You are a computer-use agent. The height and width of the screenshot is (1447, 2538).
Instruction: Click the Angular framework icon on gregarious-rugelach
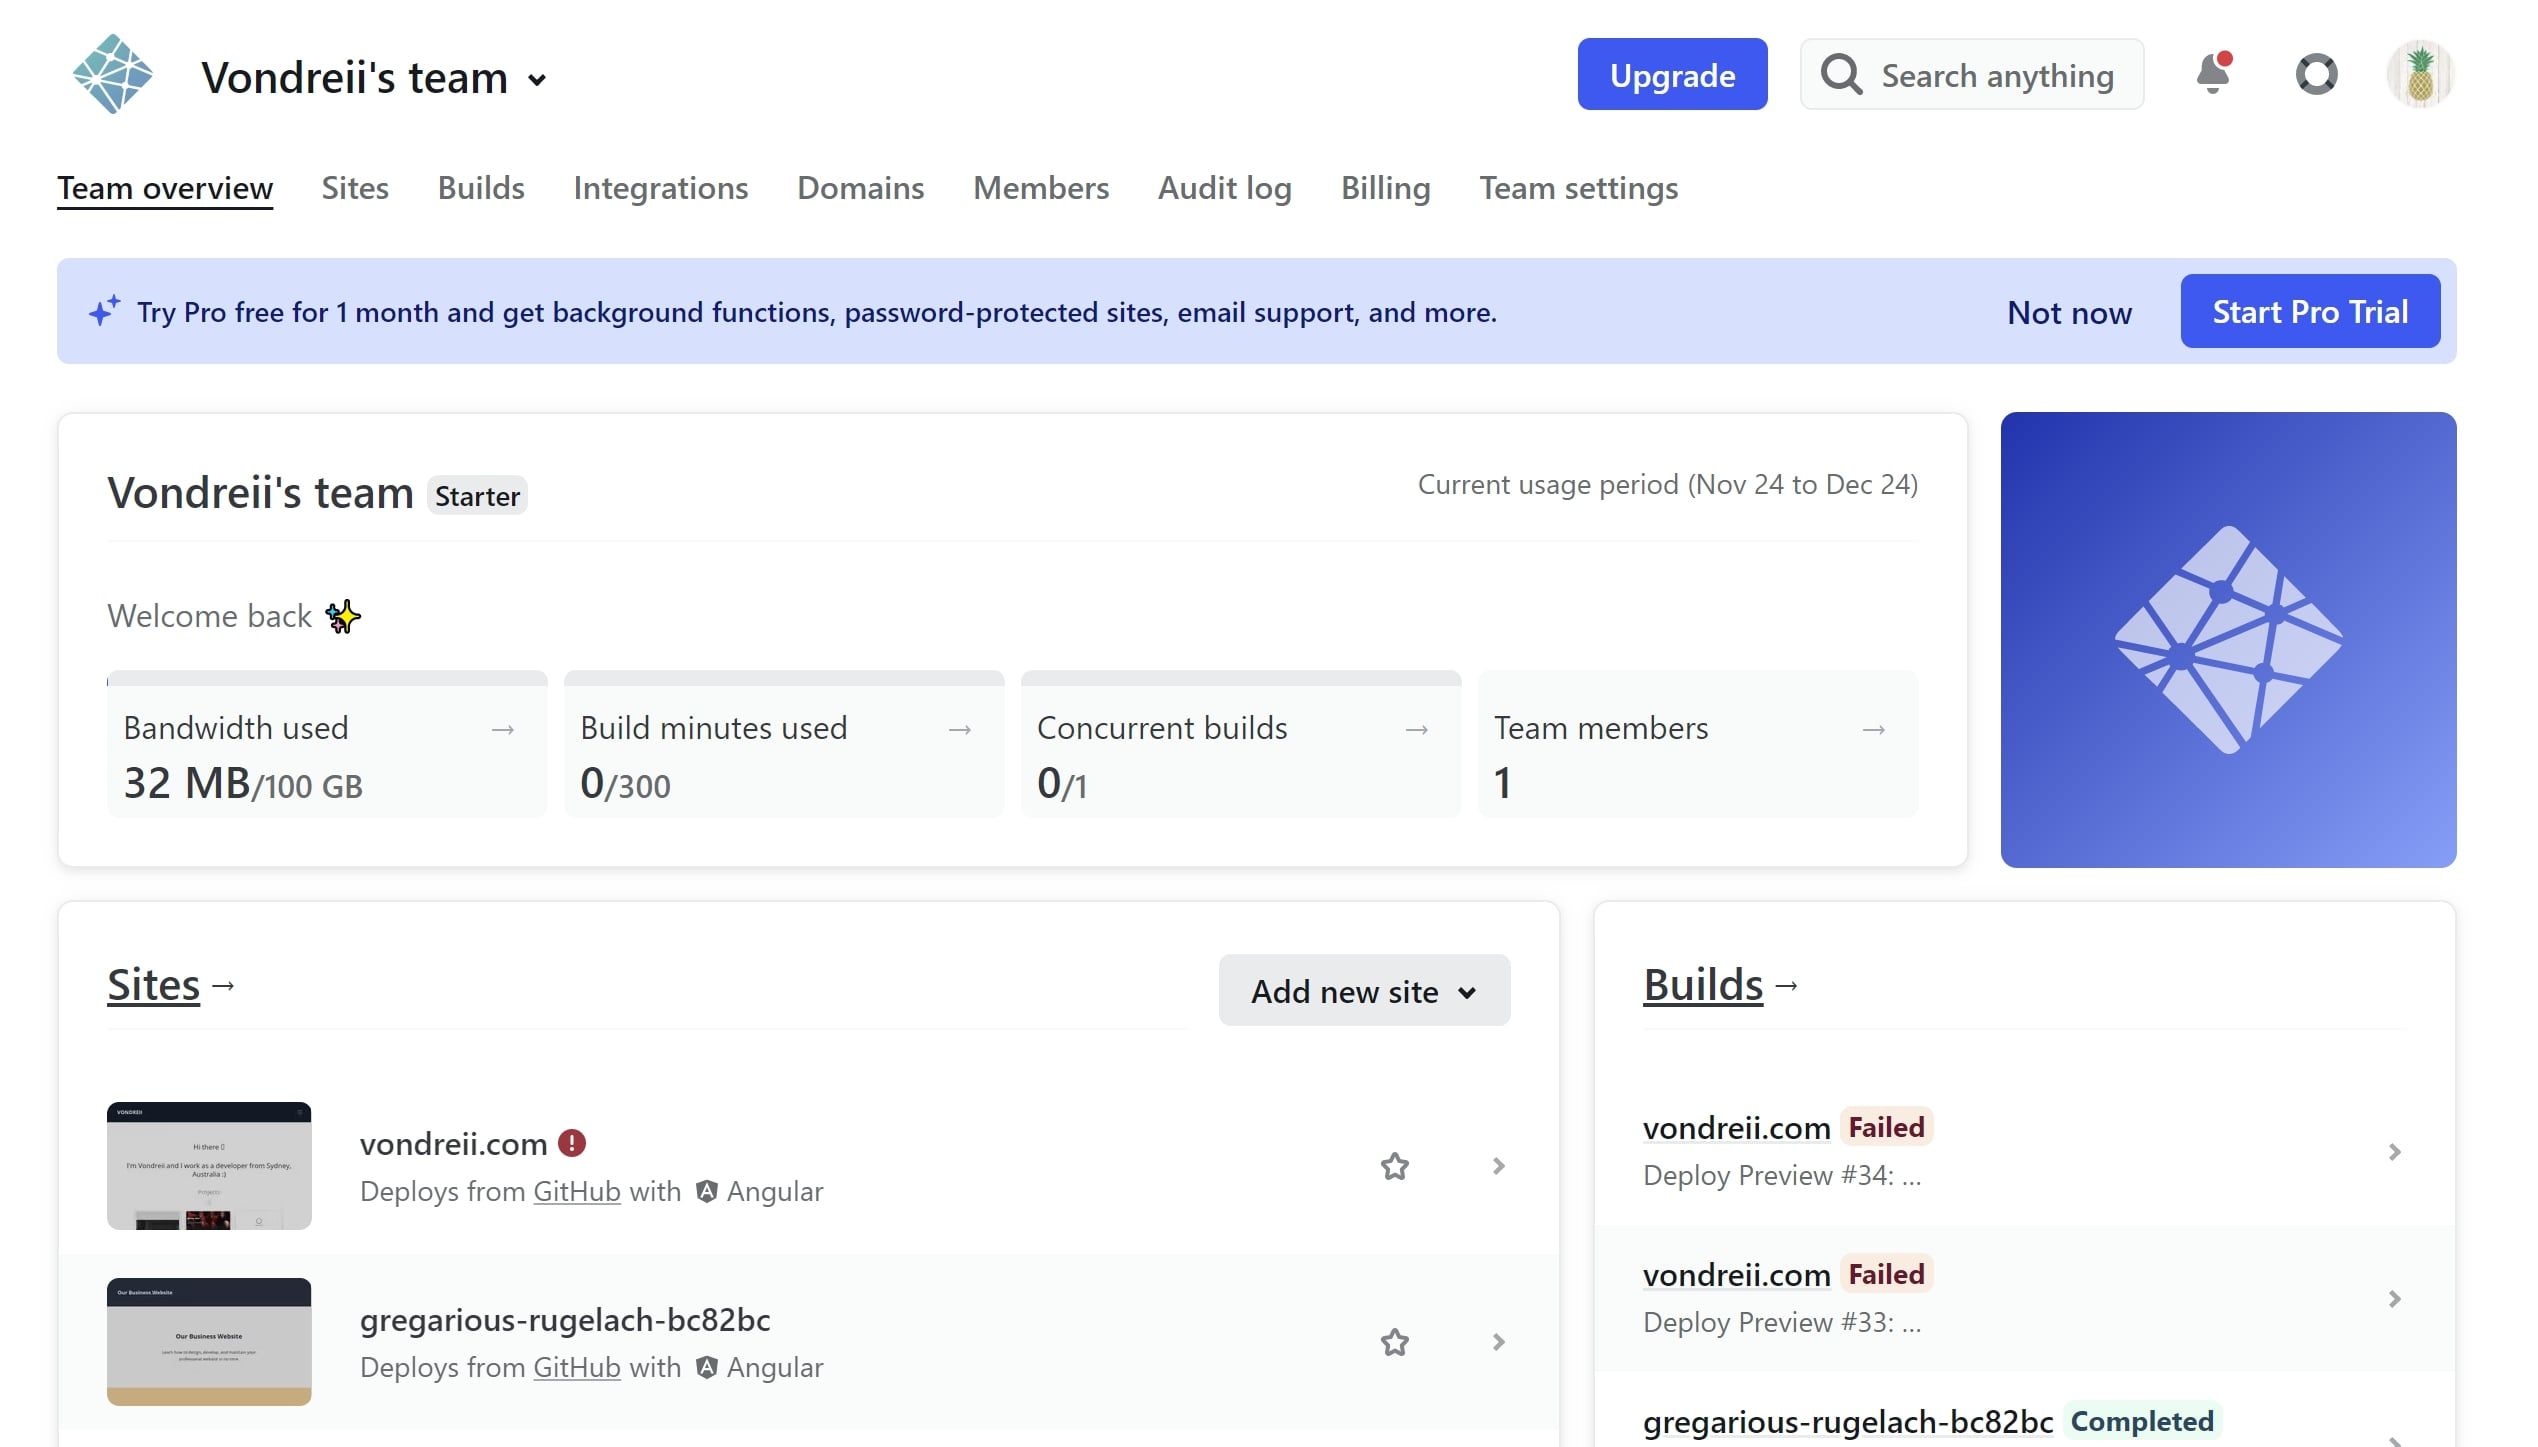pos(708,1367)
